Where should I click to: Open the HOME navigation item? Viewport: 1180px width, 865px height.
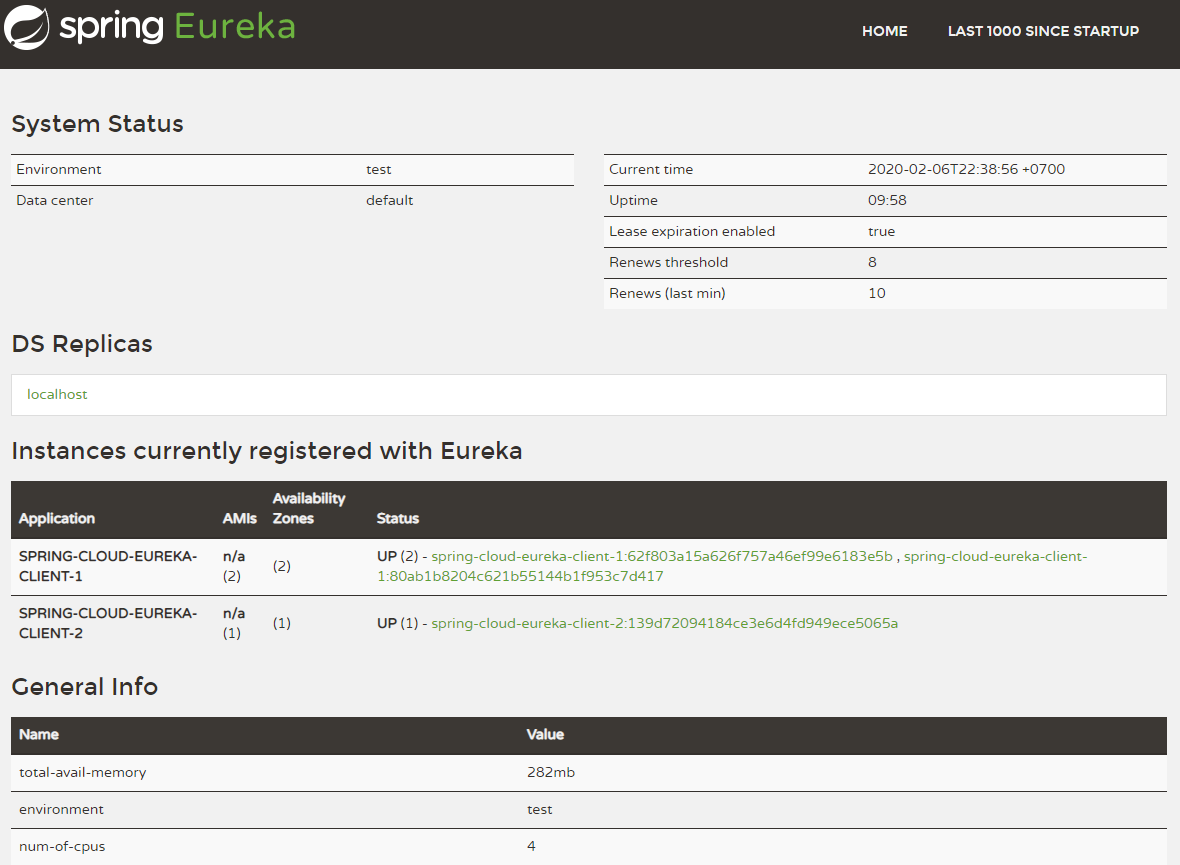pos(884,31)
